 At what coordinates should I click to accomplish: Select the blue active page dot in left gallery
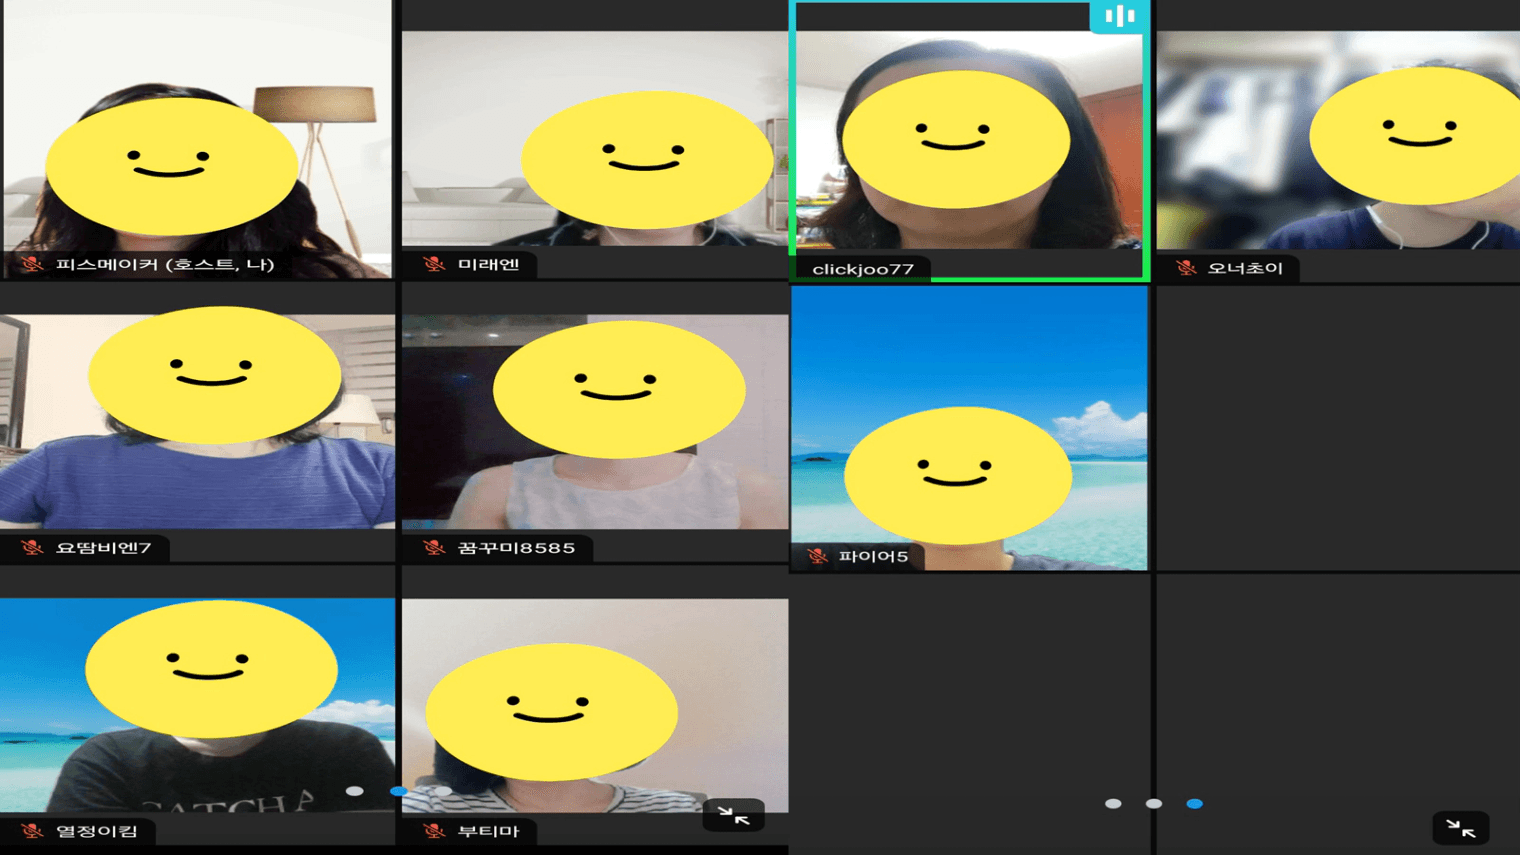399,791
